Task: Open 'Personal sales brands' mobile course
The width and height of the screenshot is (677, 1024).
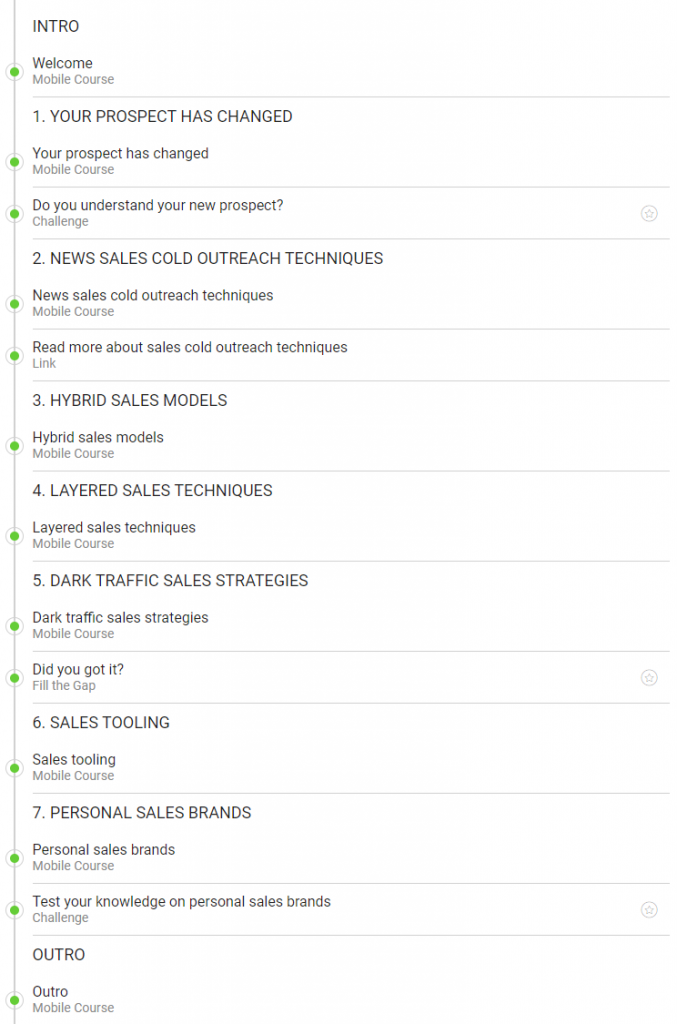Action: pyautogui.click(x=103, y=849)
